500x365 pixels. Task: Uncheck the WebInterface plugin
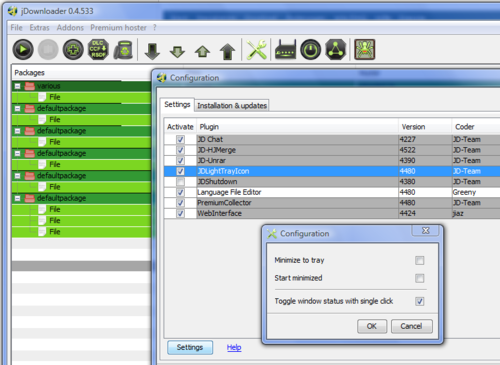click(180, 213)
